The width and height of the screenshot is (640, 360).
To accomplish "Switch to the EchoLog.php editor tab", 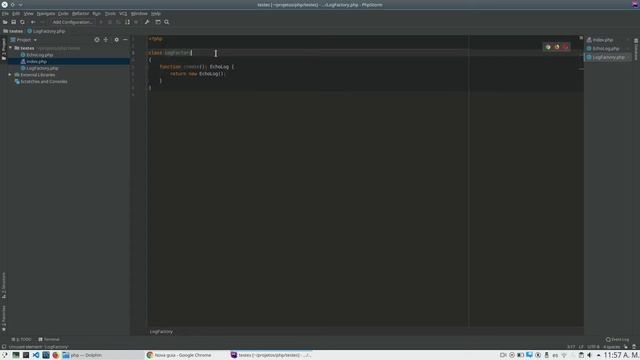I will (x=608, y=49).
